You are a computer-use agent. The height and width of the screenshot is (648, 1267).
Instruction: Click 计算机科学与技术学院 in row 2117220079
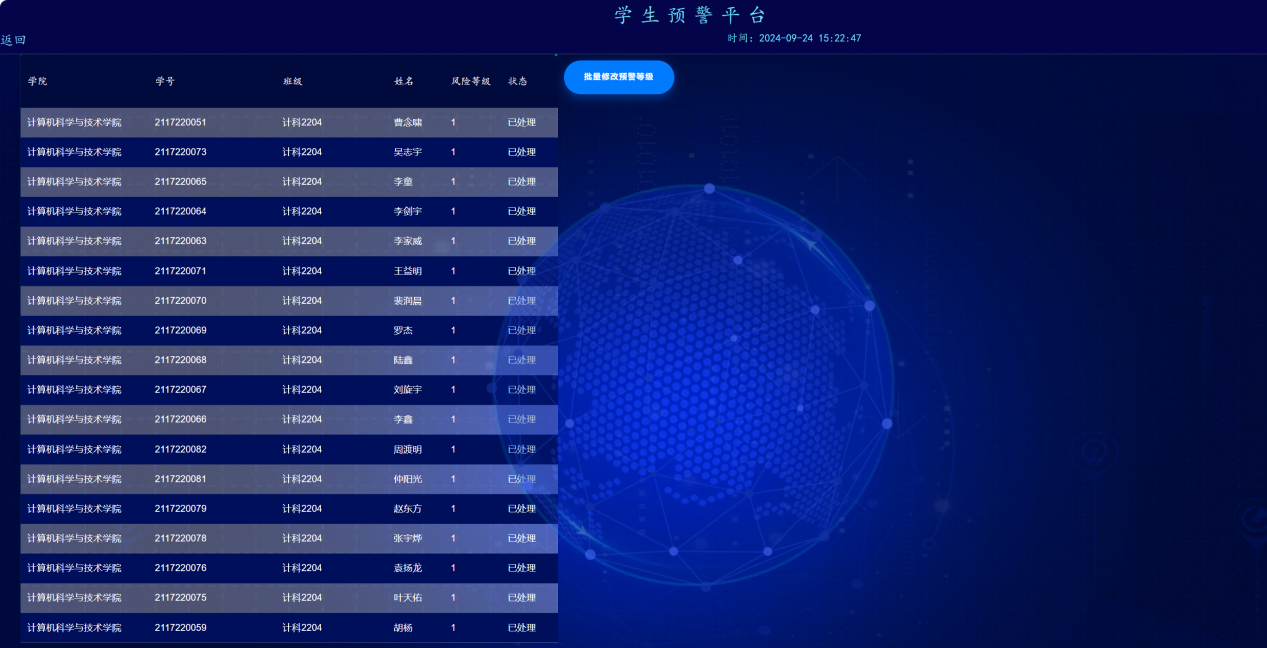click(74, 509)
